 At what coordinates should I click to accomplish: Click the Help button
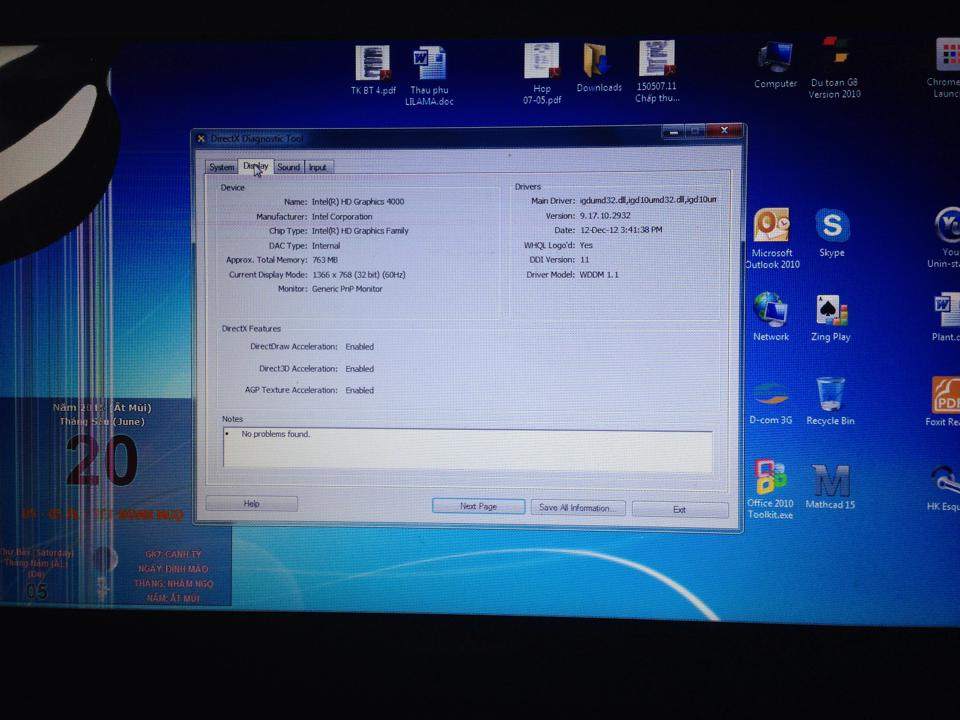(252, 504)
